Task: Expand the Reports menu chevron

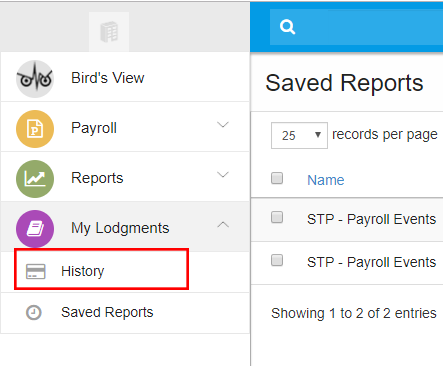Action: tap(223, 175)
